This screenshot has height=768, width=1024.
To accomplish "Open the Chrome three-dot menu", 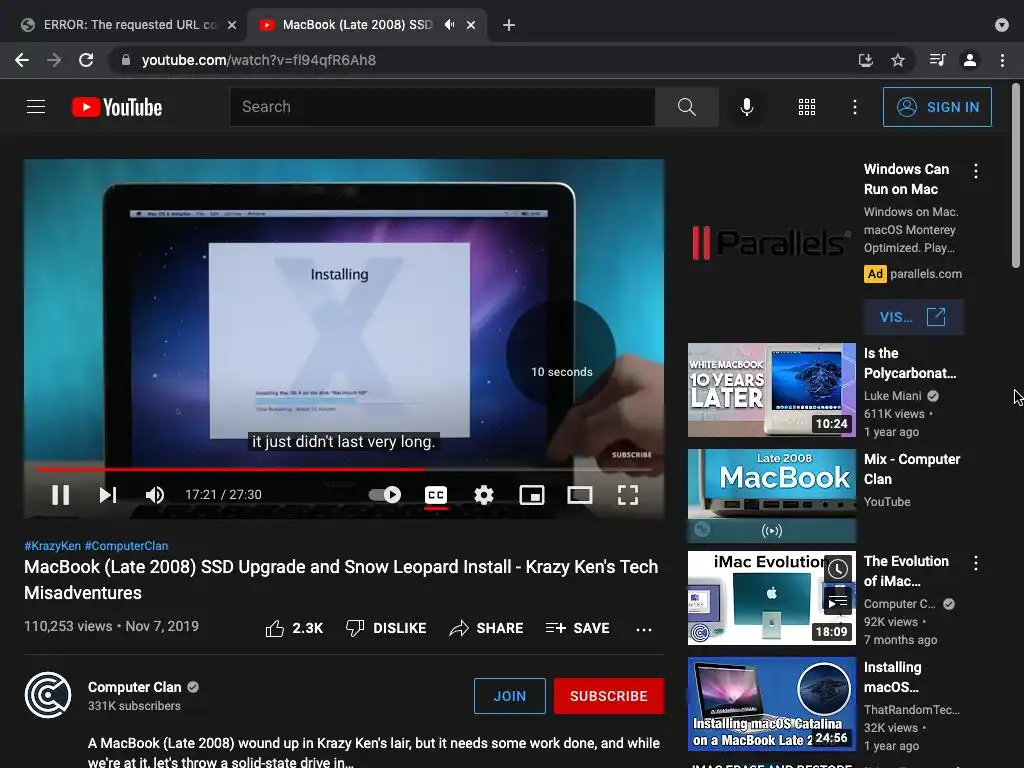I will click(x=1002, y=60).
